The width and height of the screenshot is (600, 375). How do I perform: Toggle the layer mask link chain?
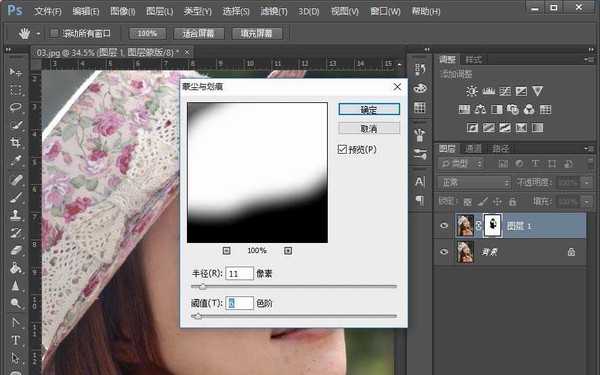[x=478, y=226]
